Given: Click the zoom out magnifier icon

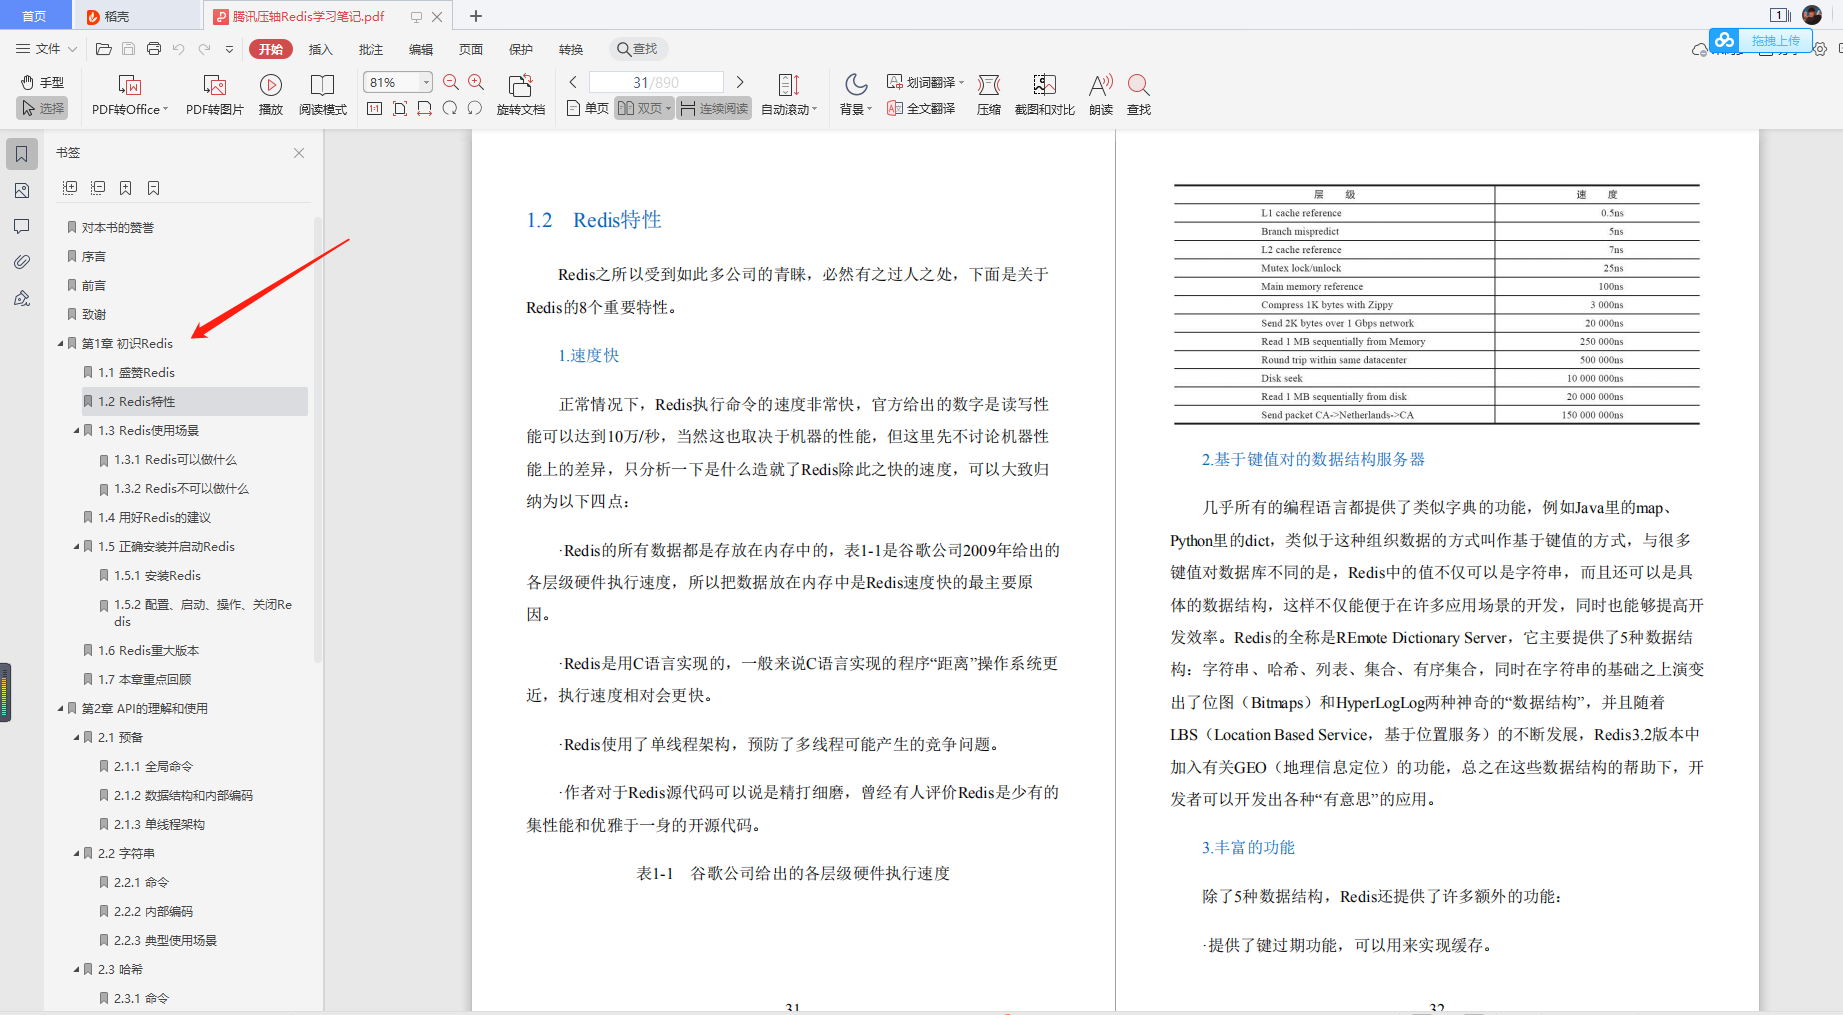Looking at the screenshot, I should click(x=451, y=82).
